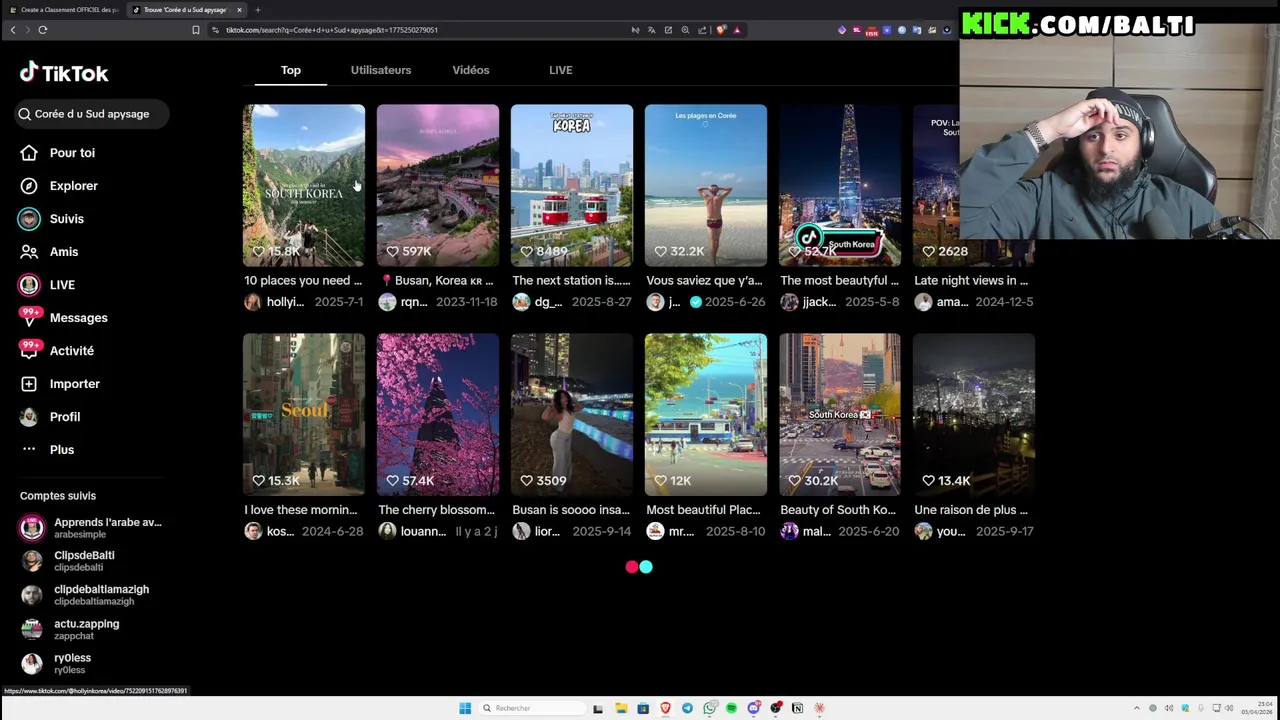
Task: Switch to the Vidéos tab
Action: click(x=471, y=70)
